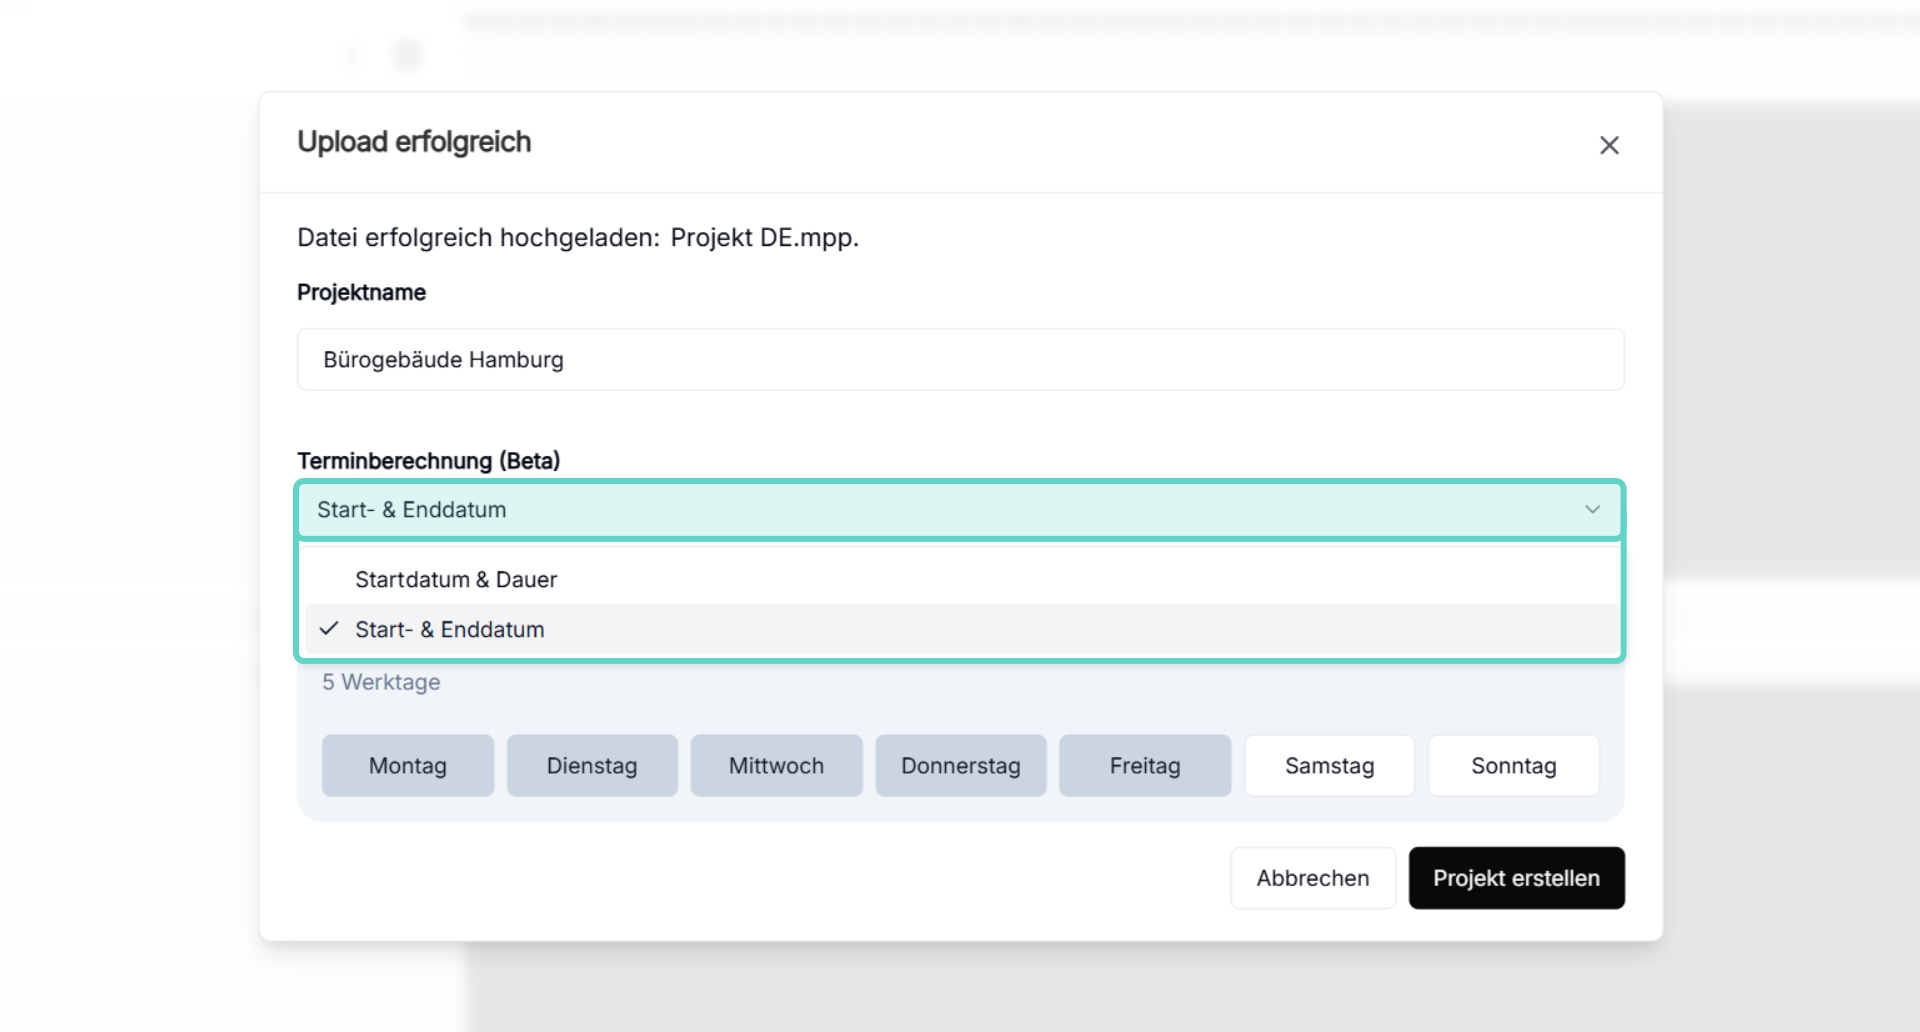Enable Samstag as a workday
This screenshot has width=1920, height=1032.
click(1329, 766)
